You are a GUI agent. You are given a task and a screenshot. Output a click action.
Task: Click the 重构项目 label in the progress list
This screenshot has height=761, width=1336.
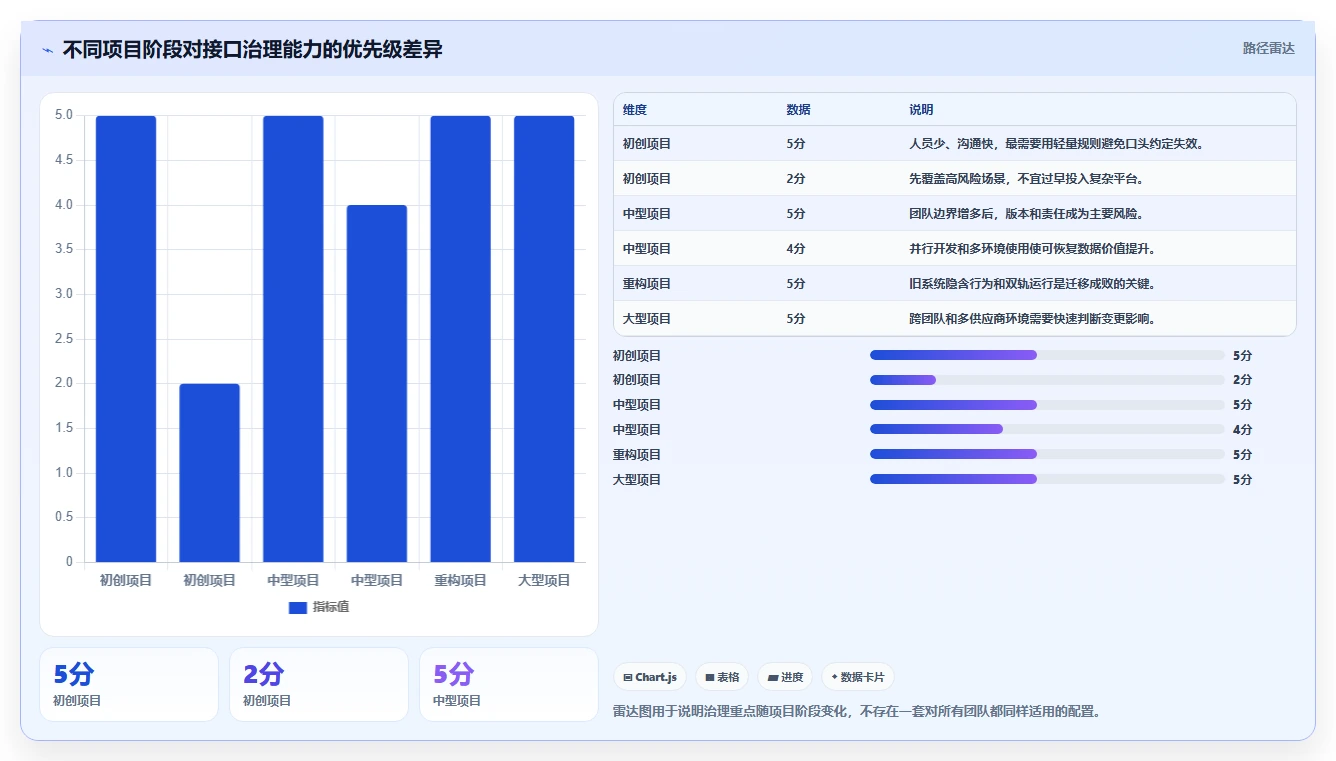coord(637,455)
